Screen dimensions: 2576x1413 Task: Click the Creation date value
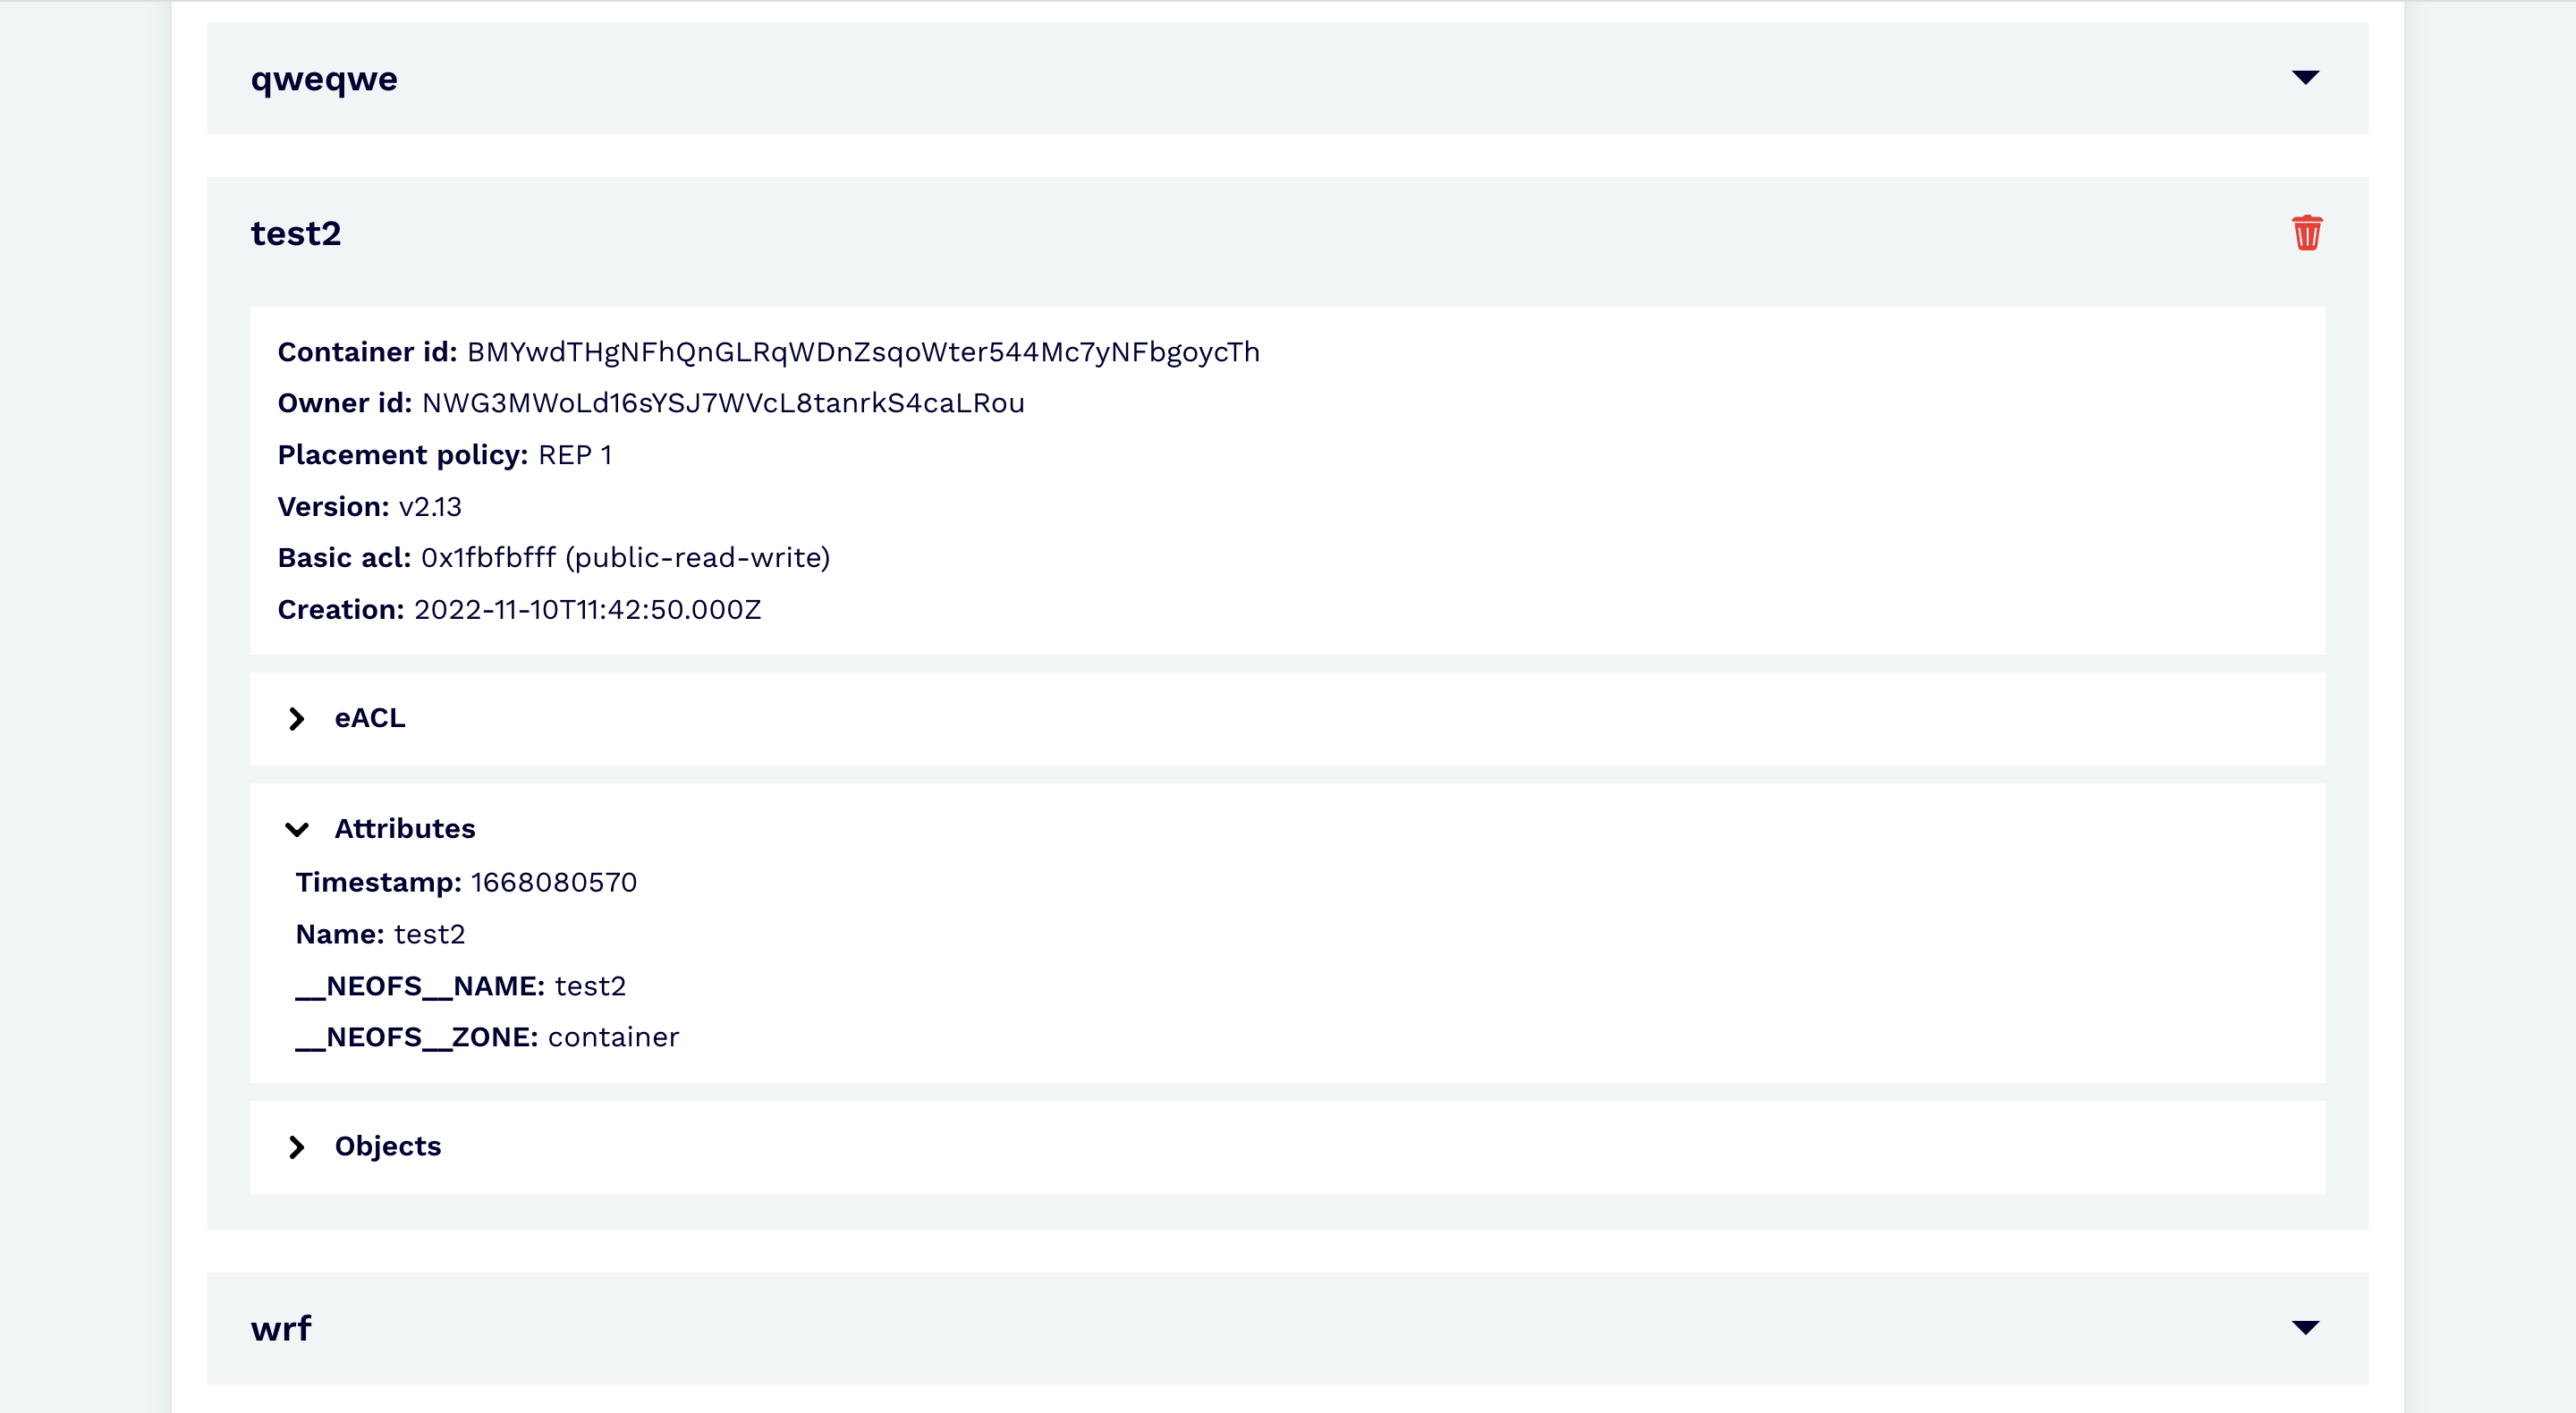[x=587, y=610]
